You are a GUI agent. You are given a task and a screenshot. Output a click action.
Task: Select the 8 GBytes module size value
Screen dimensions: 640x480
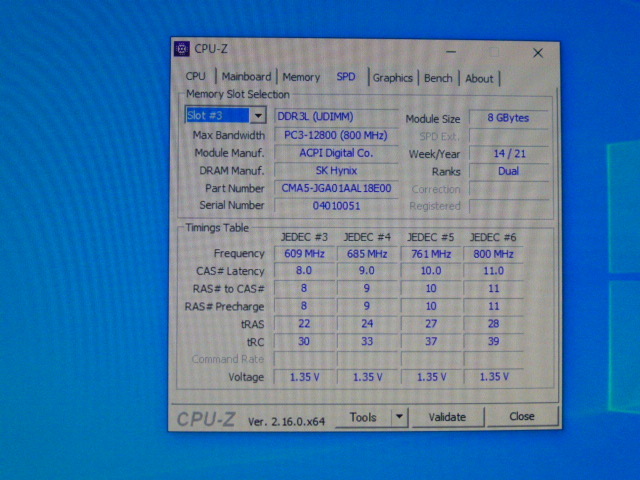click(x=508, y=118)
